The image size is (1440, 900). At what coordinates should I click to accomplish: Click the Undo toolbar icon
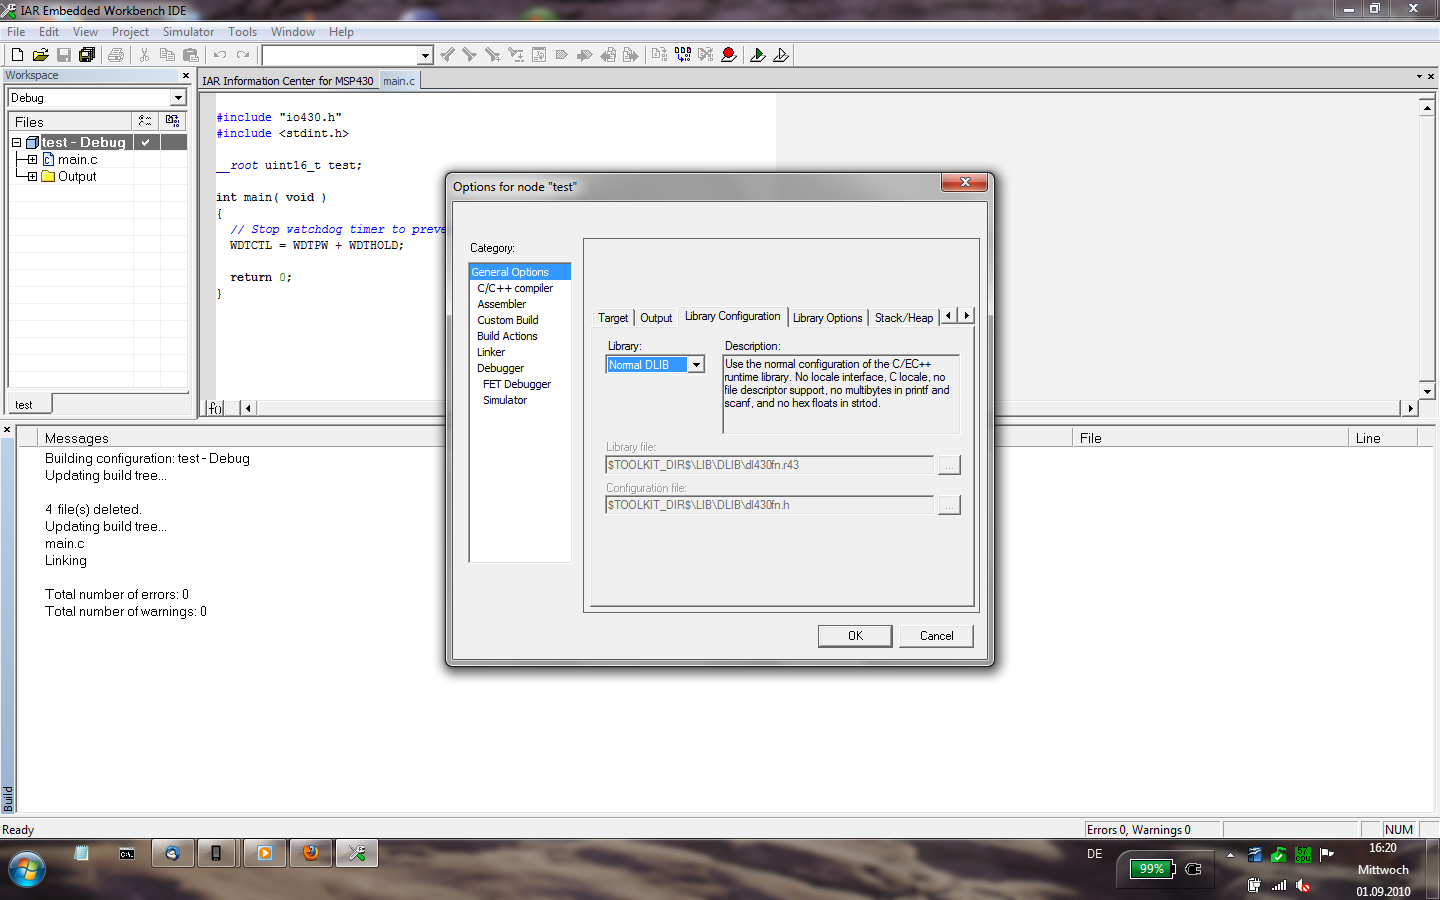click(x=220, y=55)
